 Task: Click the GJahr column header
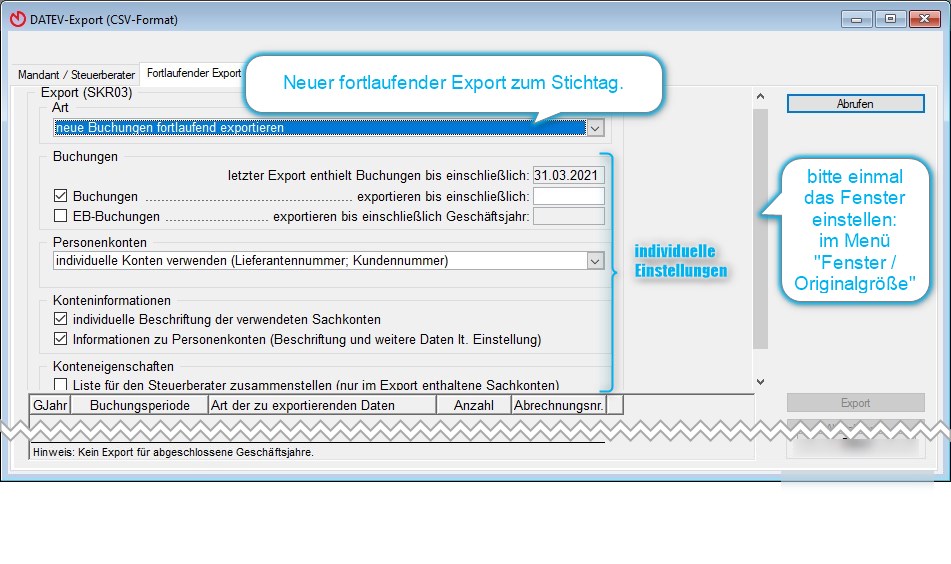click(x=50, y=405)
